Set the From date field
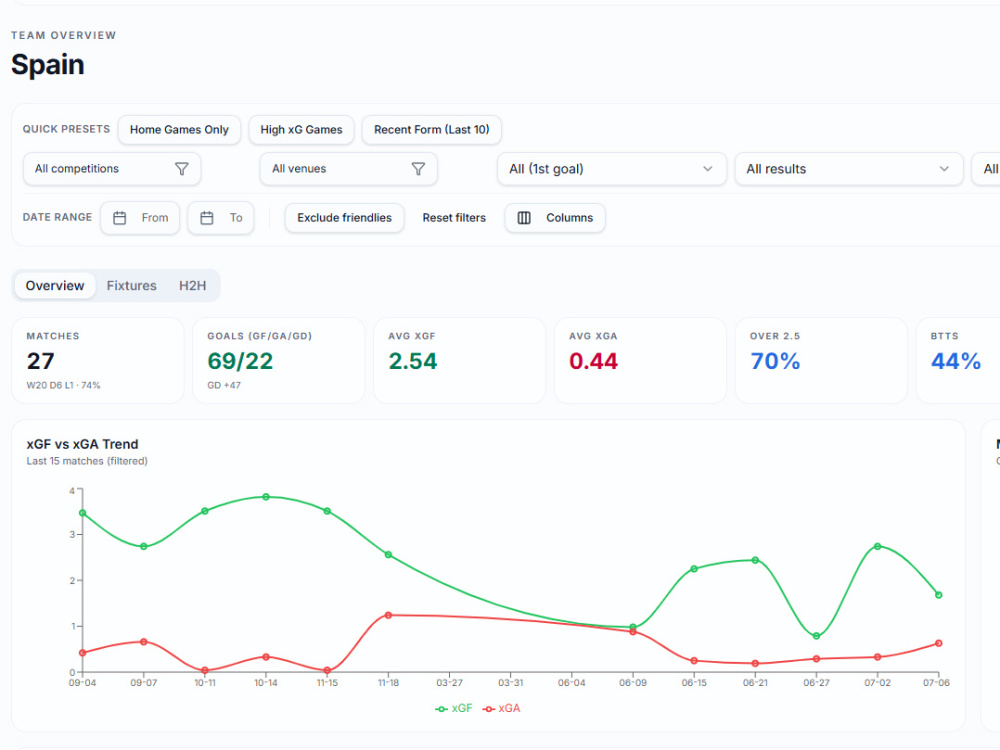This screenshot has width=1000, height=750. point(140,218)
